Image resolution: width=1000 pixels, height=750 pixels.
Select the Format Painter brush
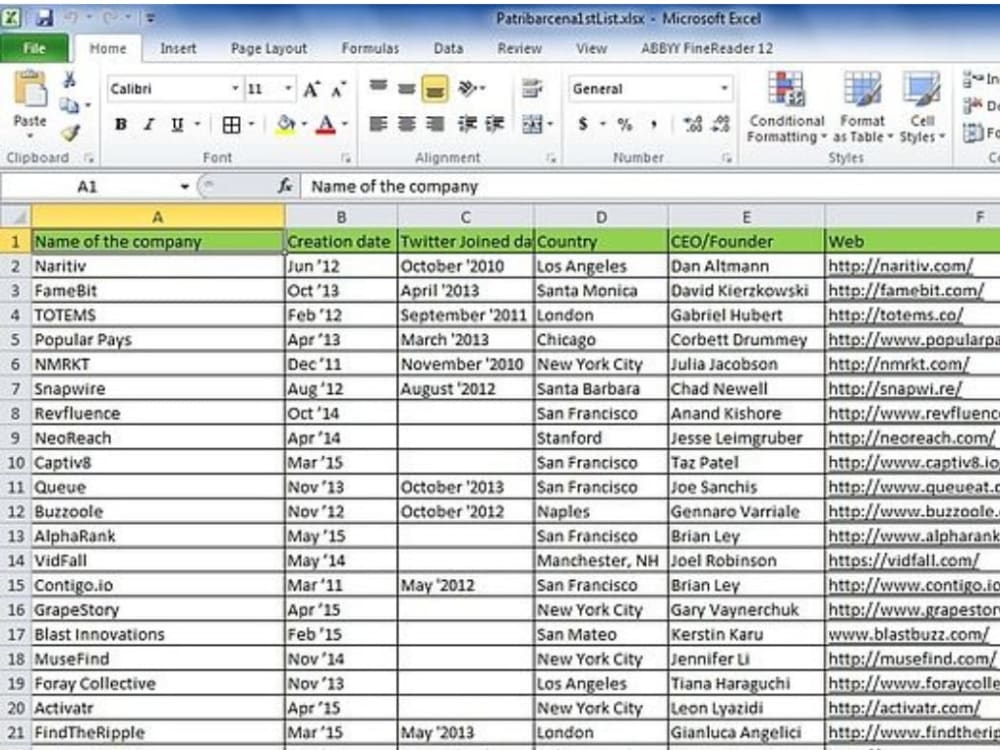click(70, 132)
